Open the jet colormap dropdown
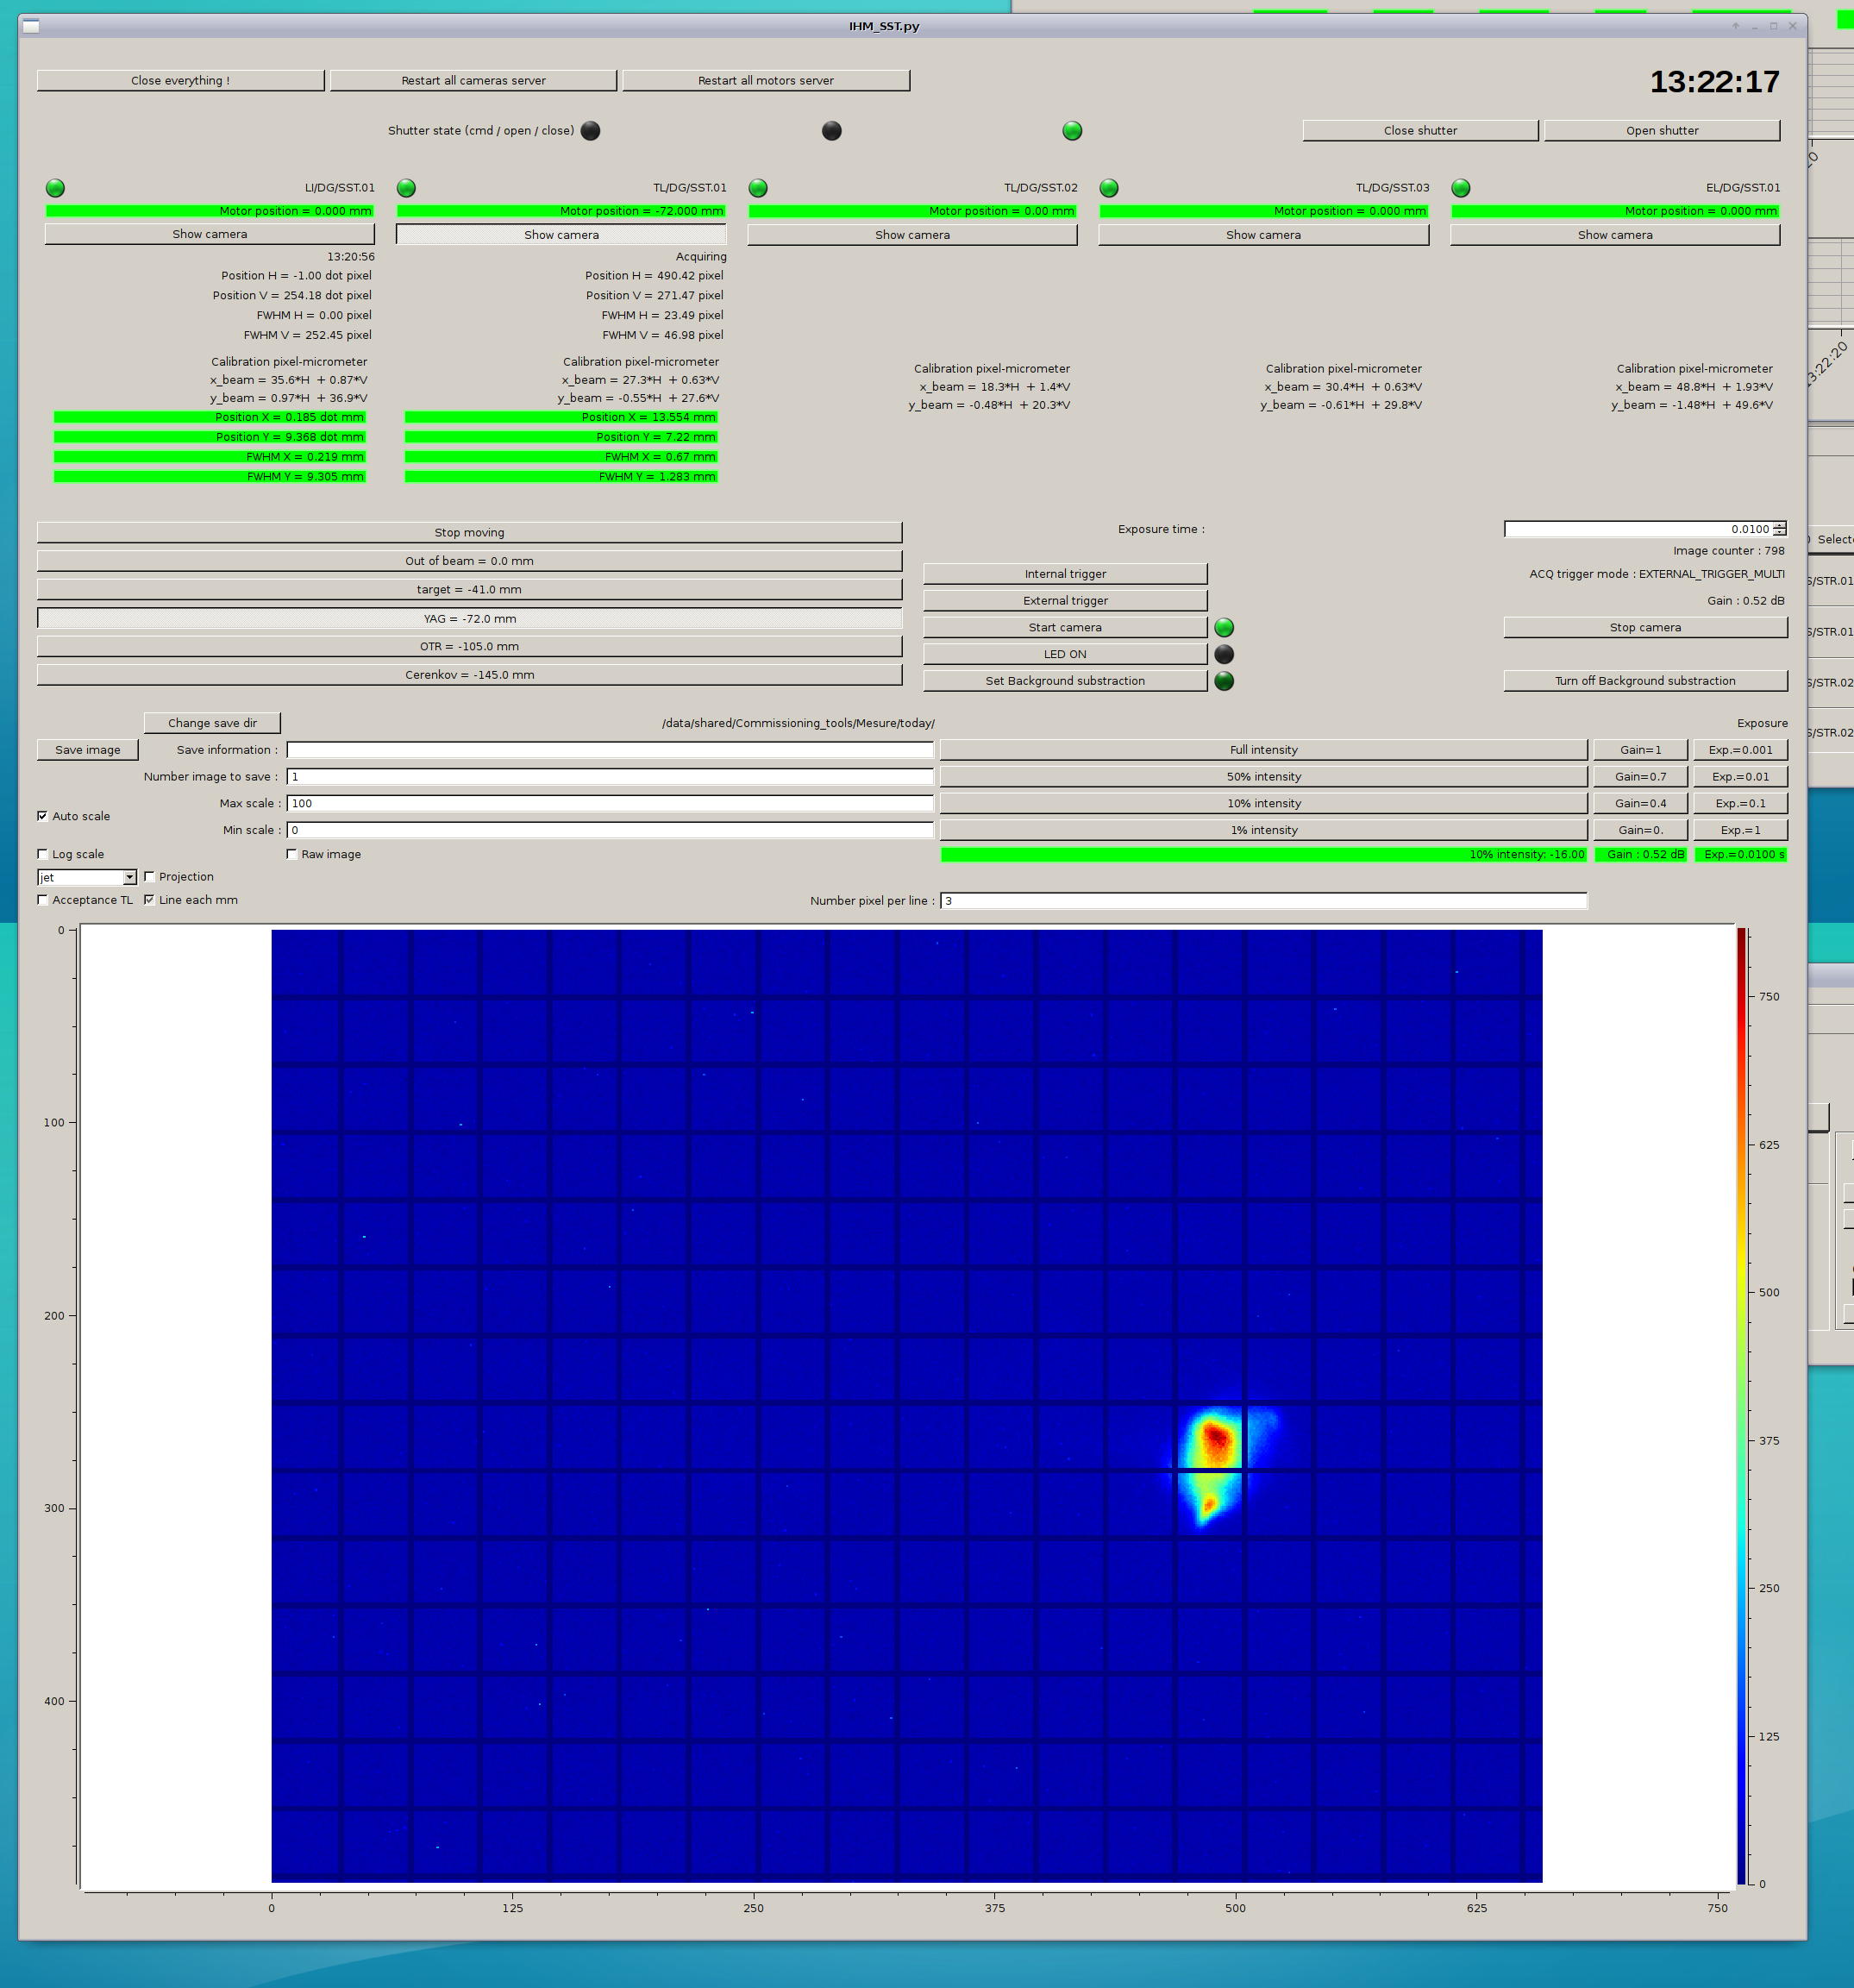This screenshot has height=1988, width=1854. (129, 878)
